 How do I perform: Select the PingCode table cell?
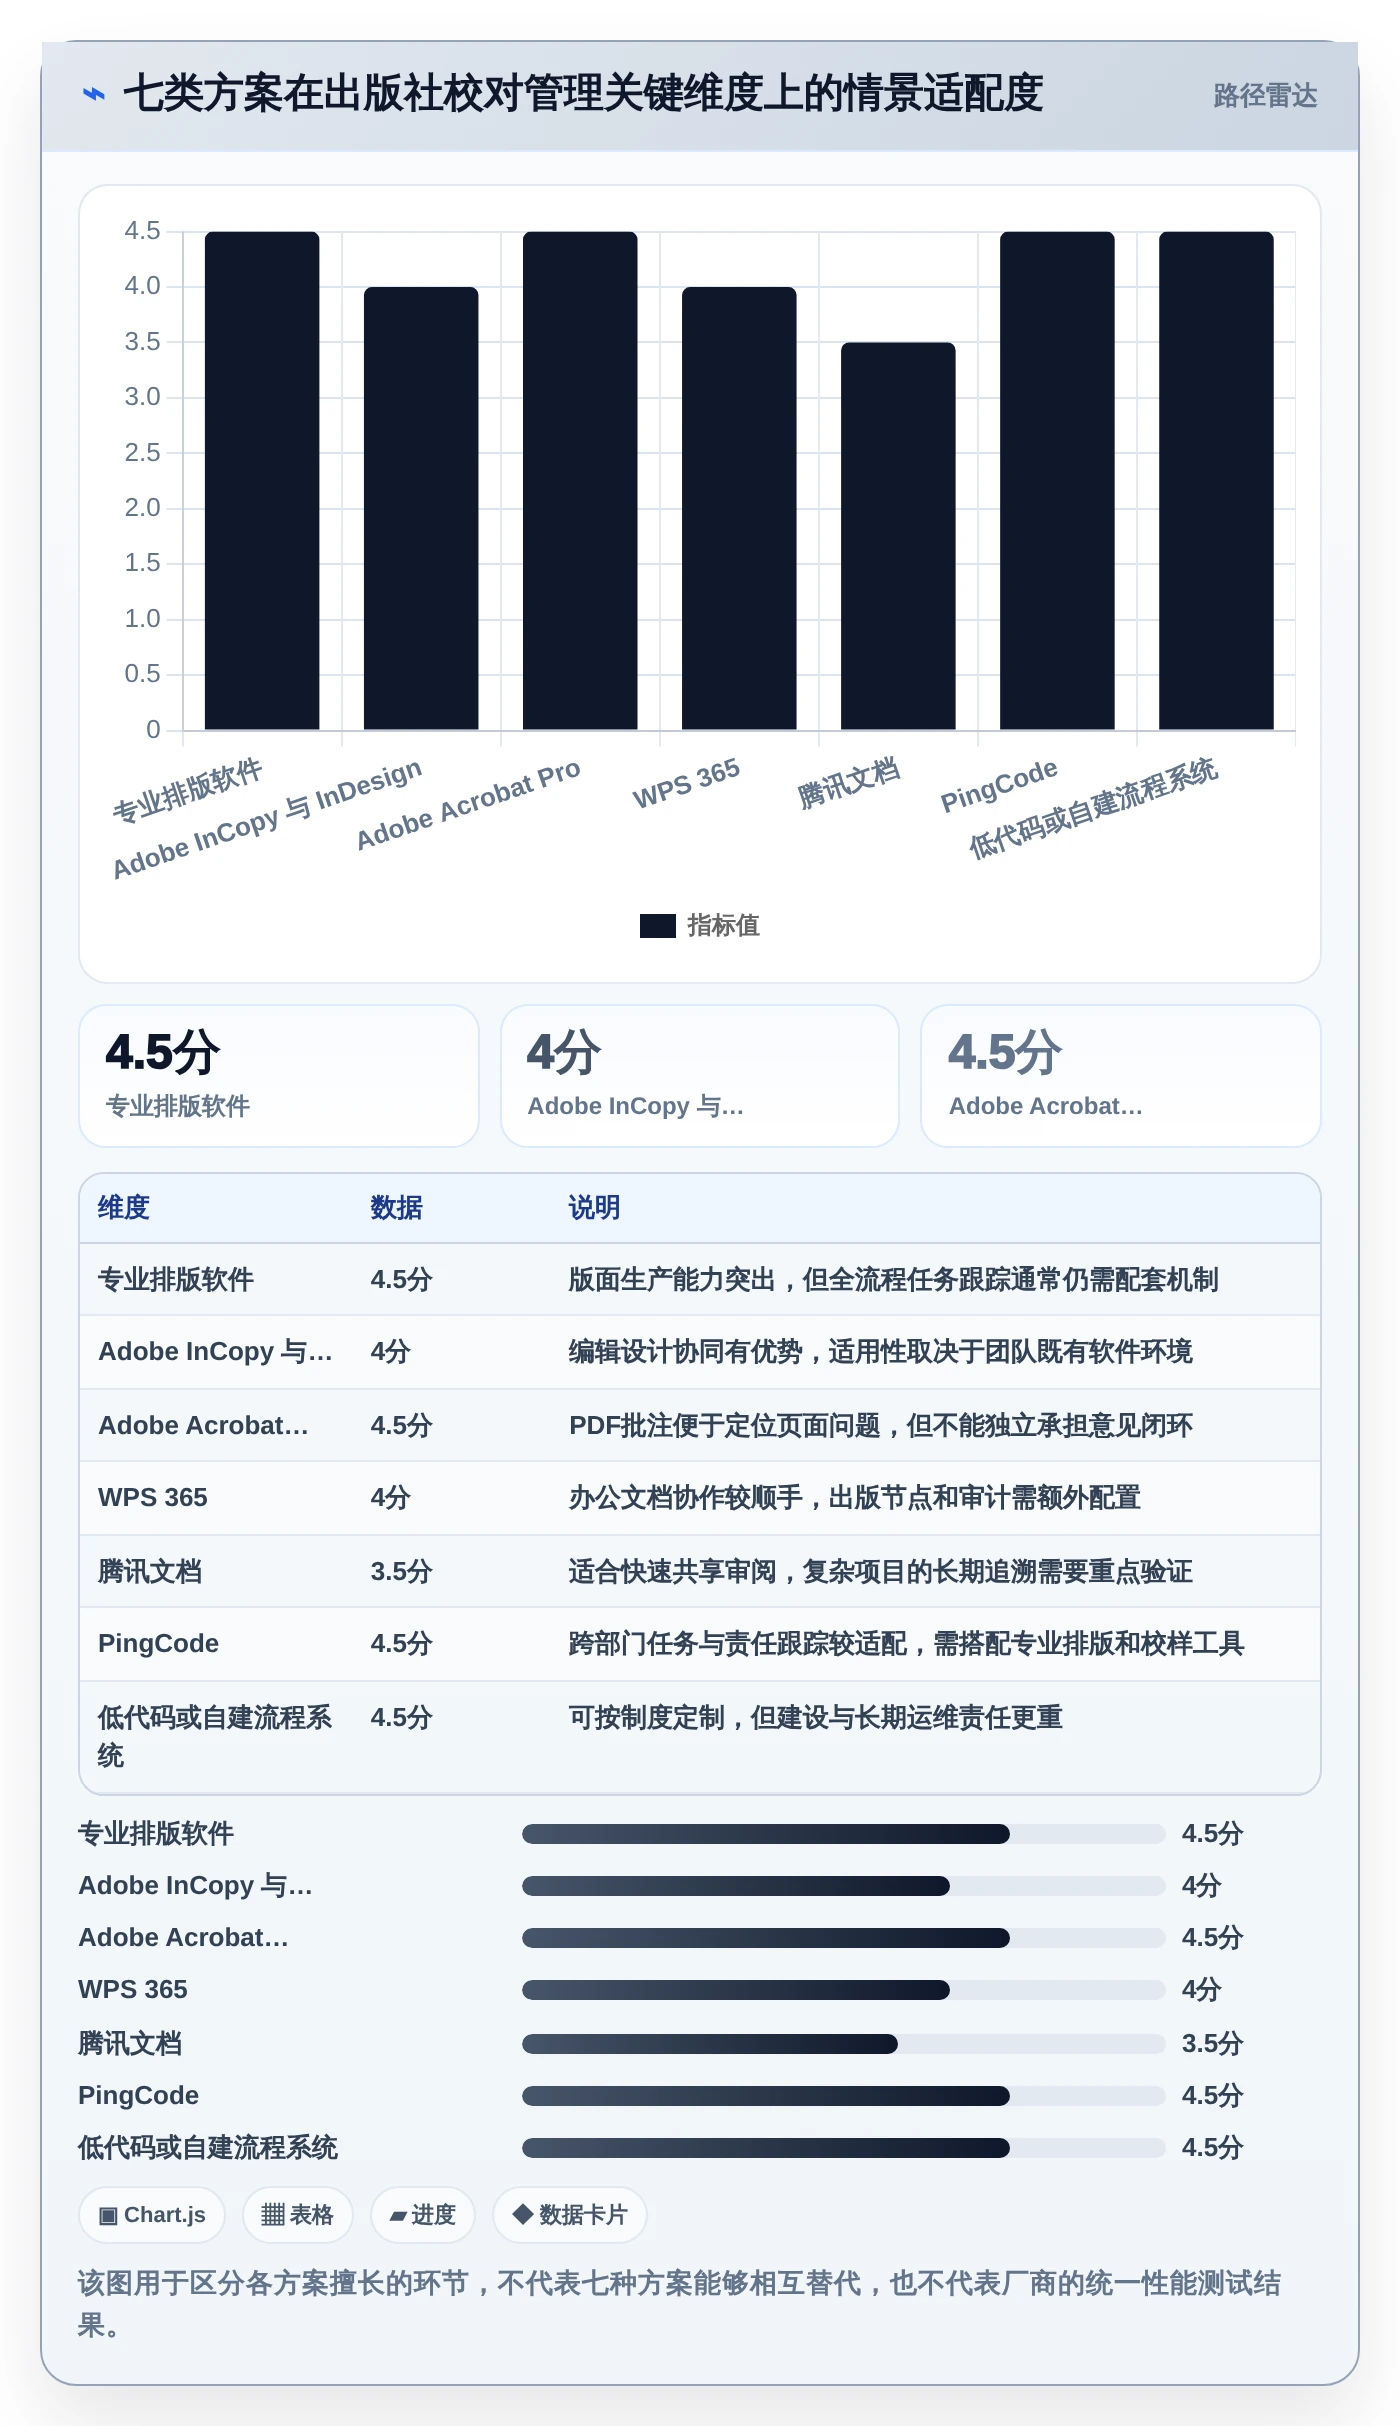click(158, 1644)
